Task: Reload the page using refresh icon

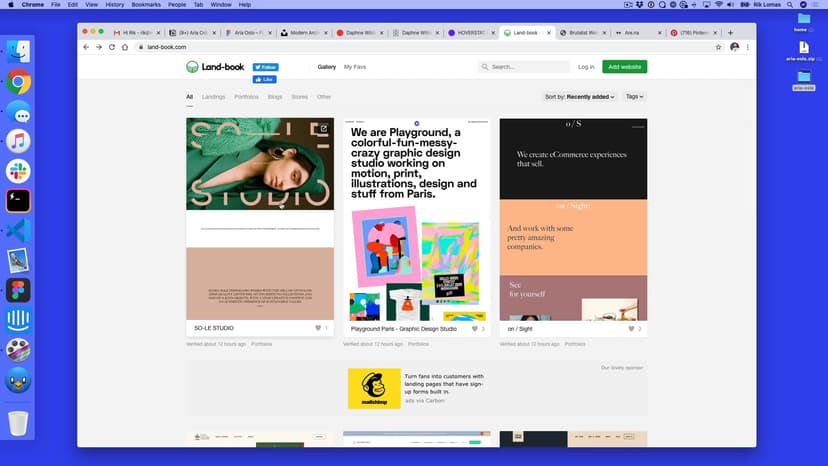Action: [x=111, y=47]
